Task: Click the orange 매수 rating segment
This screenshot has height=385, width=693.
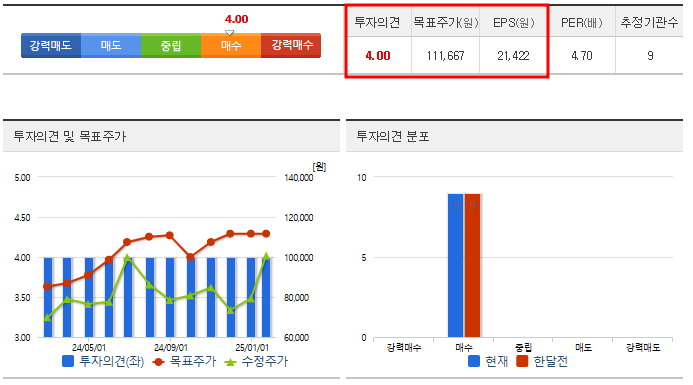Action: coord(231,46)
